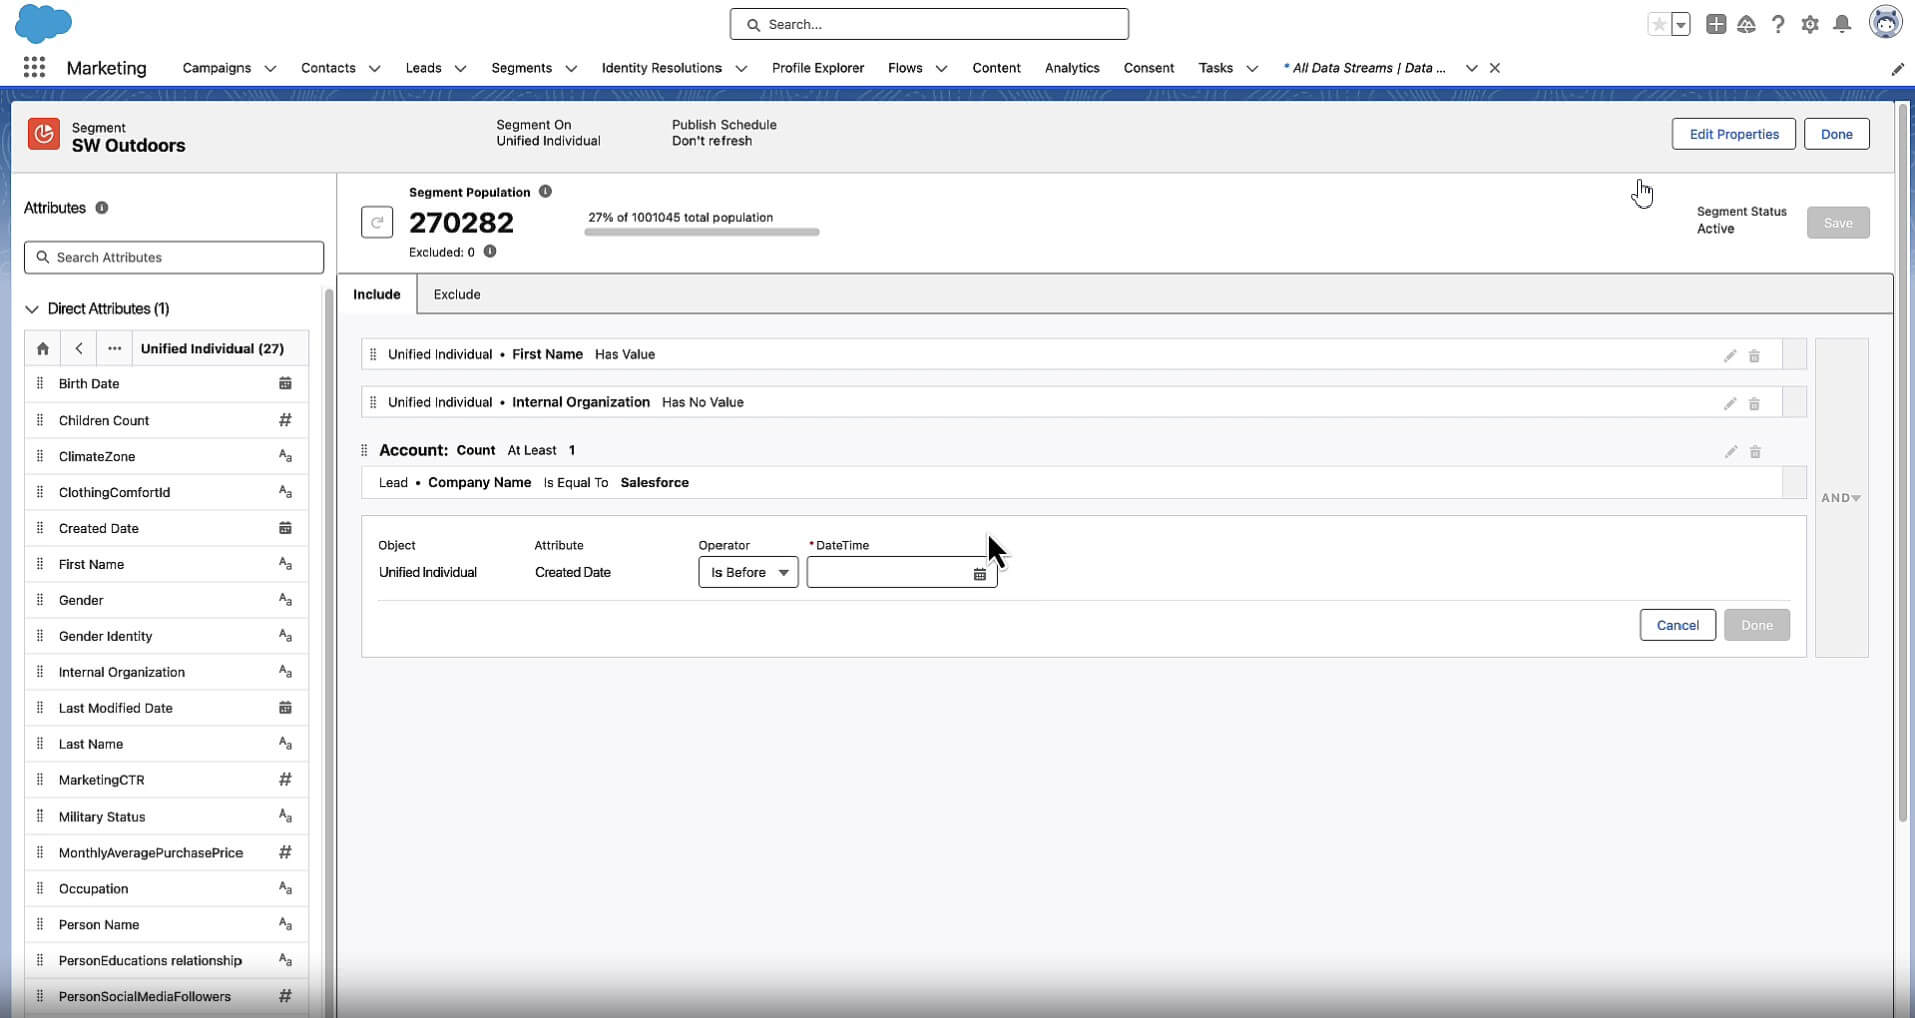Click the back arrow in attribute navigator

(x=78, y=348)
